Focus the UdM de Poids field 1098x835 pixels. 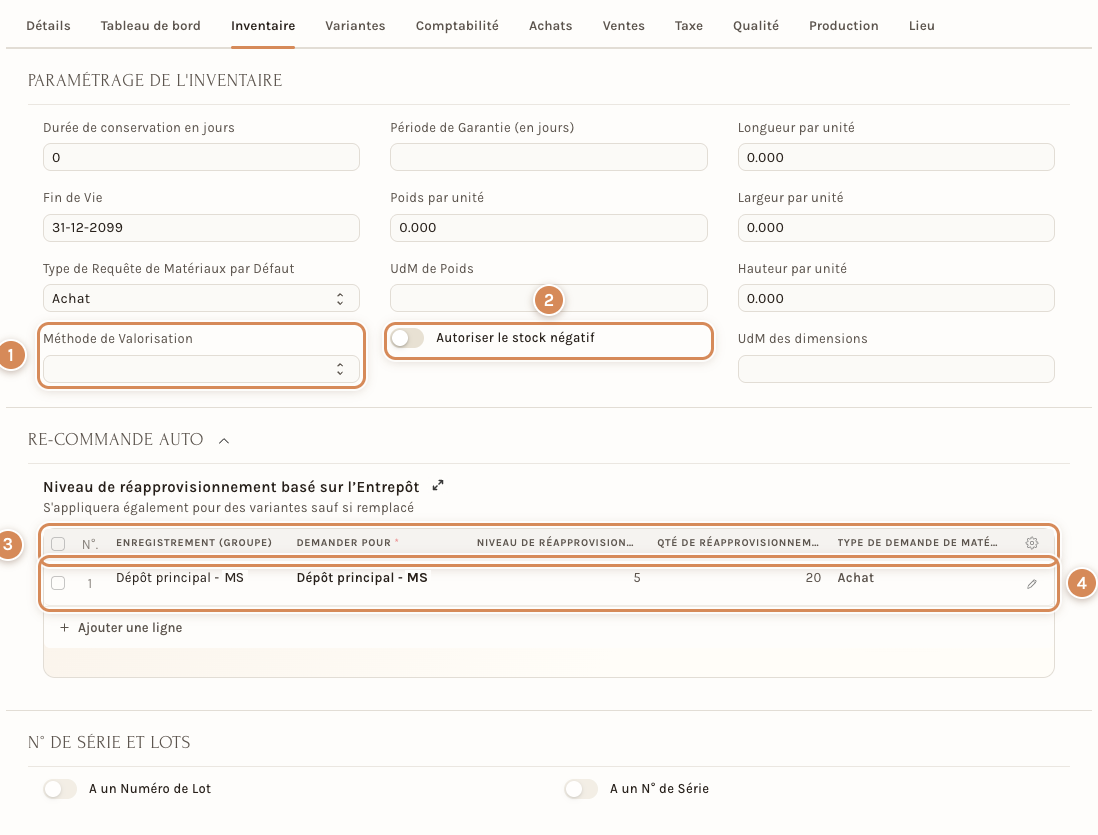pyautogui.click(x=549, y=298)
